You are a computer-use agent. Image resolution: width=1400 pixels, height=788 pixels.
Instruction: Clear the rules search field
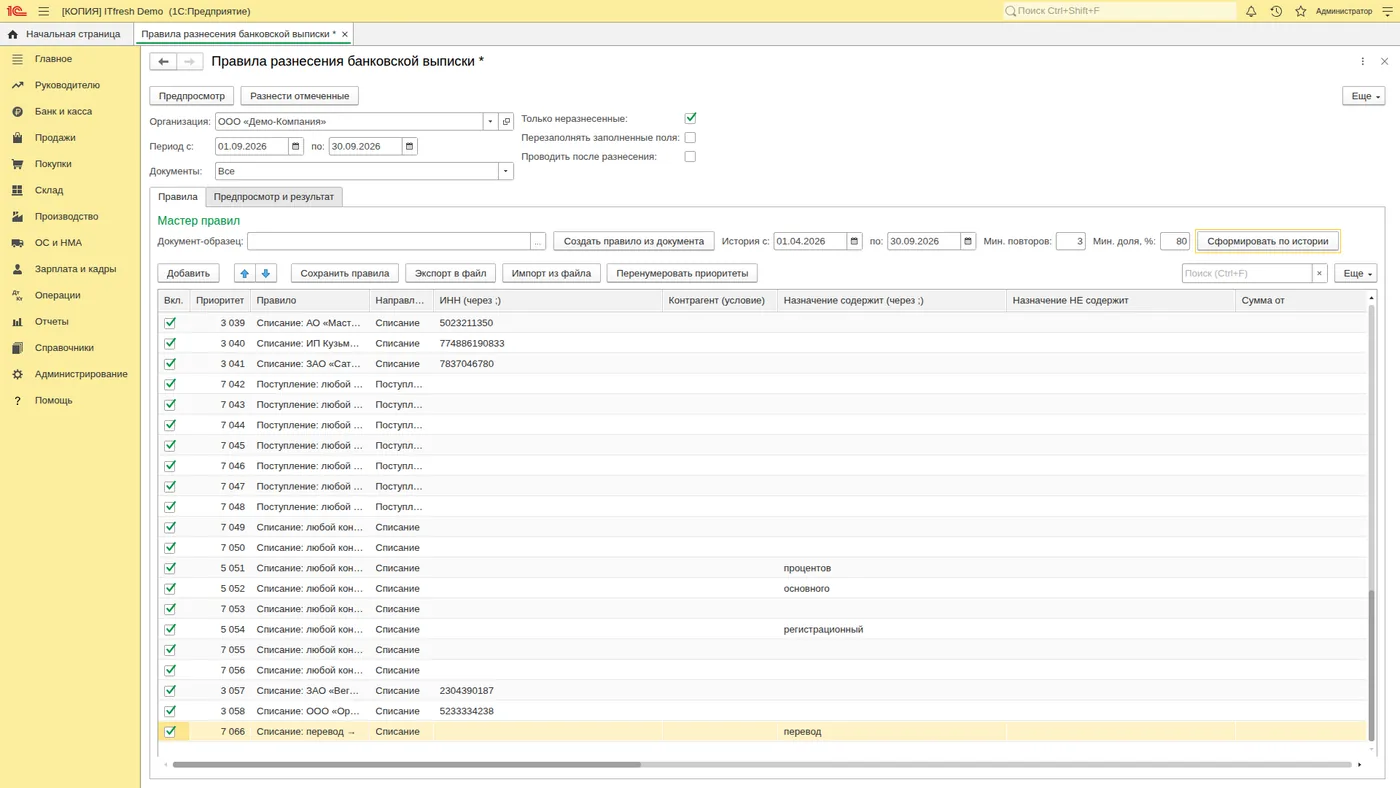[x=1320, y=273]
